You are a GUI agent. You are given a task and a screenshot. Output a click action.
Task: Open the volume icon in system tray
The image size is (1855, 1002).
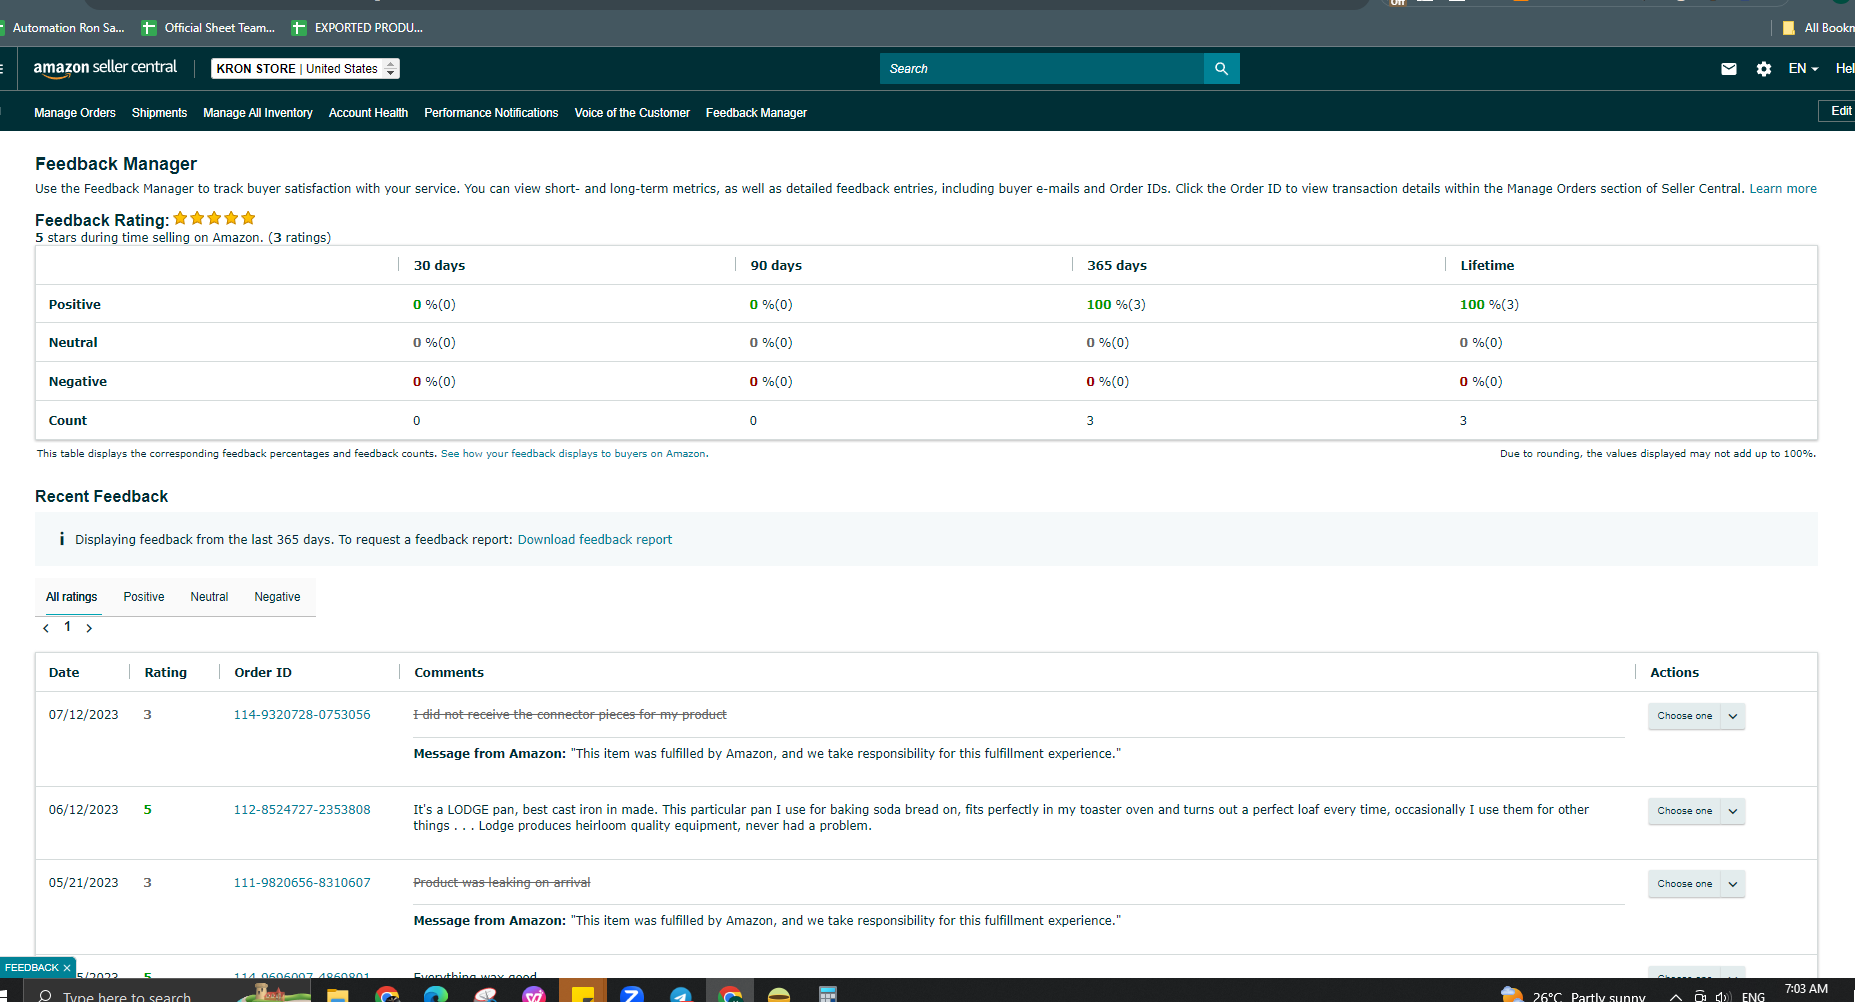click(x=1723, y=997)
